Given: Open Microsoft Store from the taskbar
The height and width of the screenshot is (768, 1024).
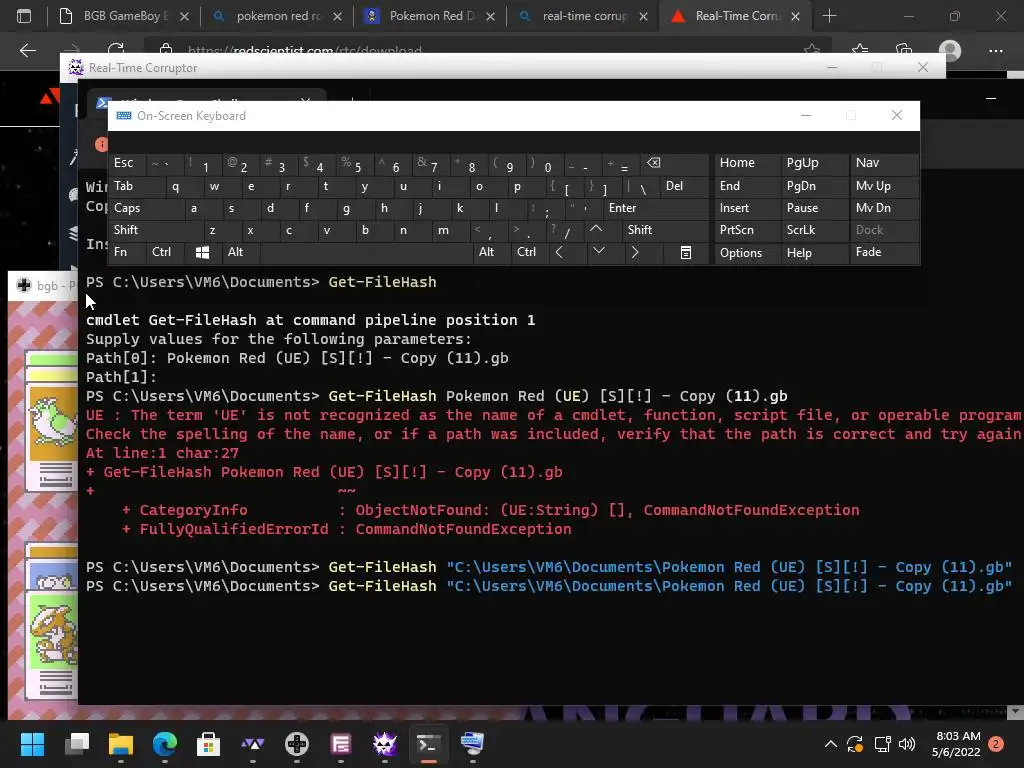Looking at the screenshot, I should pos(208,744).
